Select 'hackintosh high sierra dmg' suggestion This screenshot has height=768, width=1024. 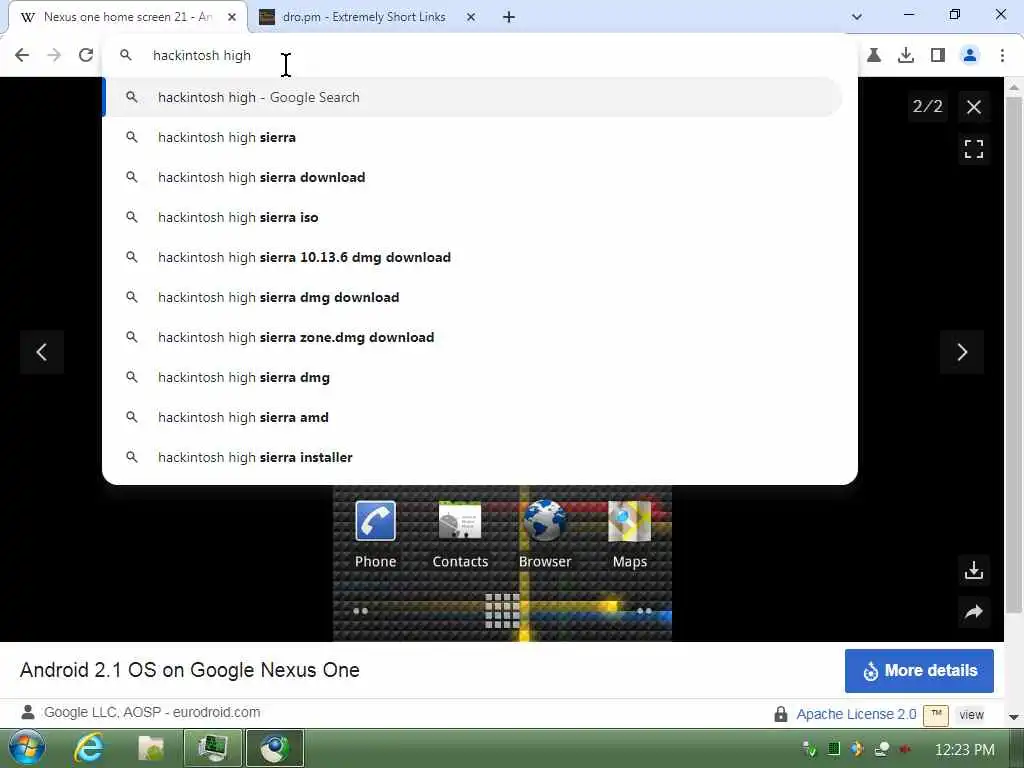472,377
